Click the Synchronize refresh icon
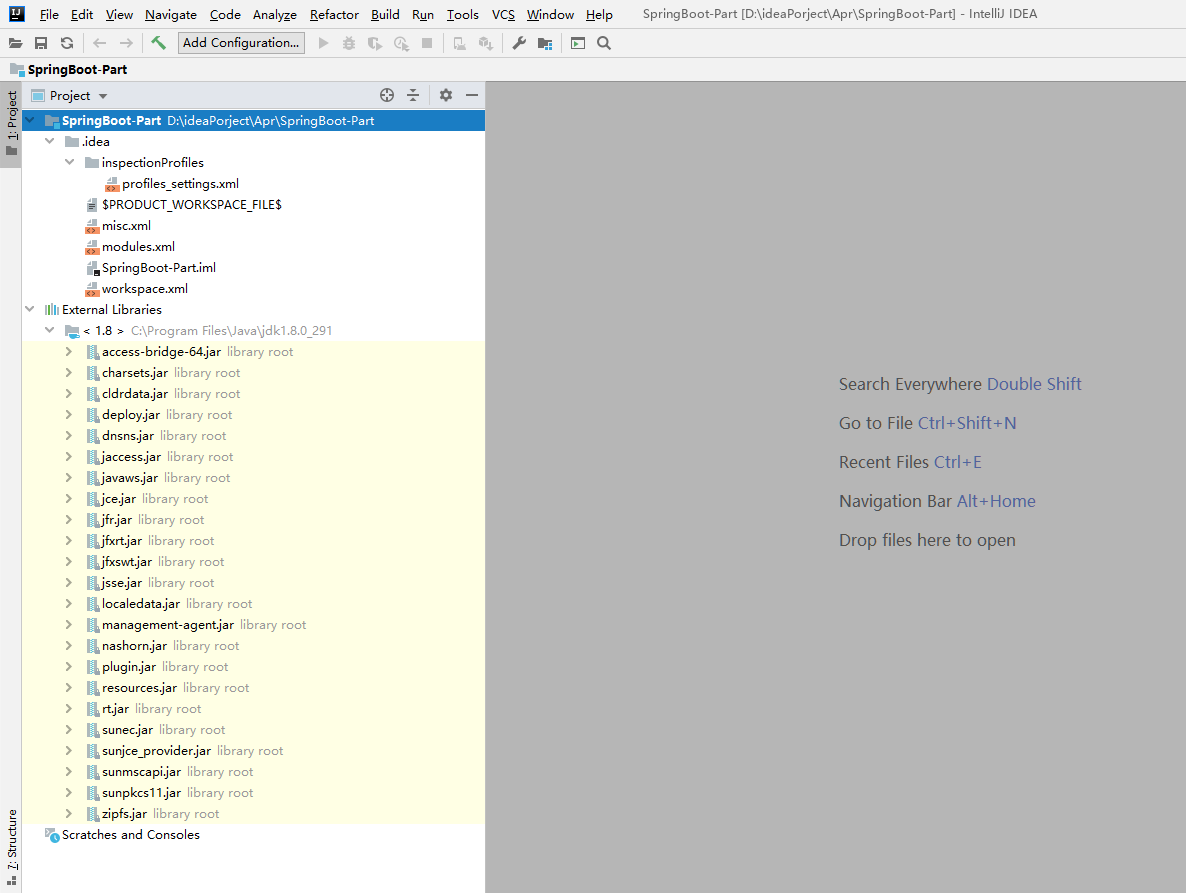The width and height of the screenshot is (1186, 893). coord(67,43)
